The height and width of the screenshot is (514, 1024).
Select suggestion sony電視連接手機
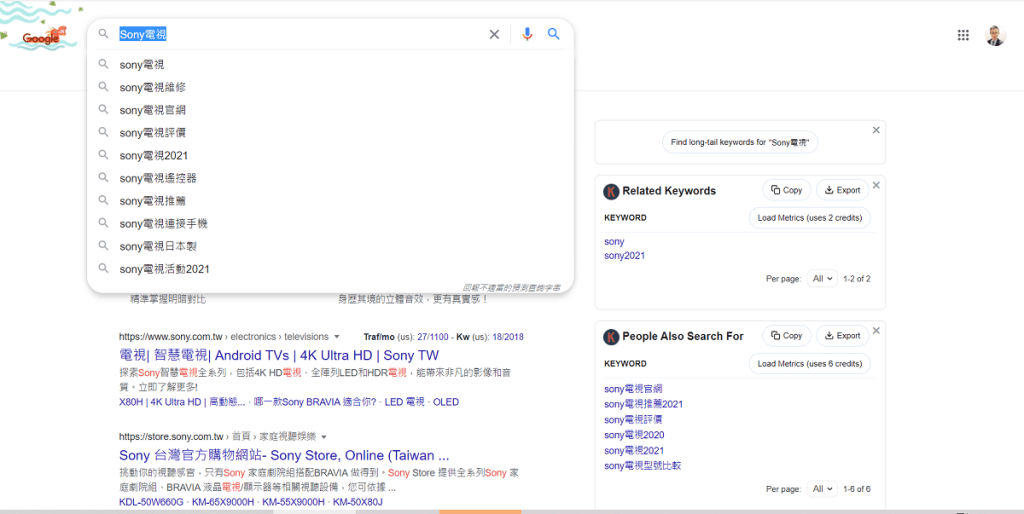pos(330,223)
